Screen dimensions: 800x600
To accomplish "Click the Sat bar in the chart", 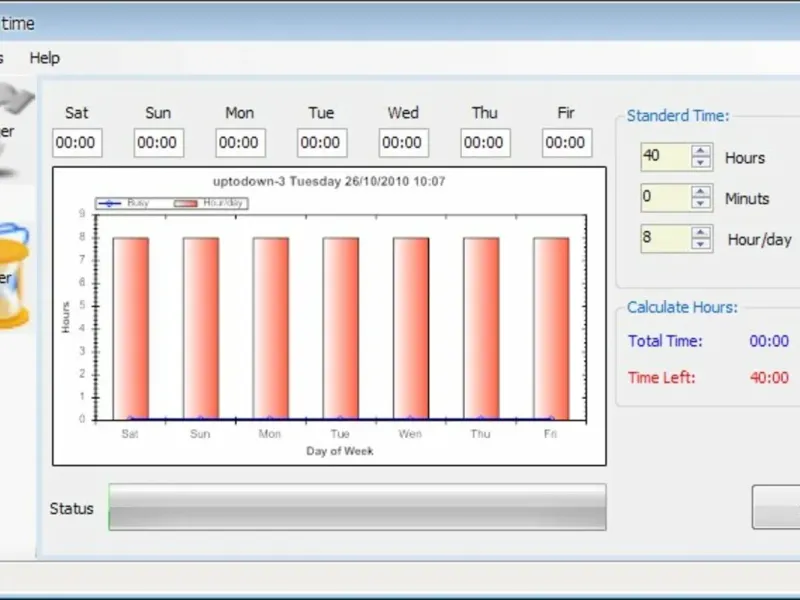I will coord(131,328).
